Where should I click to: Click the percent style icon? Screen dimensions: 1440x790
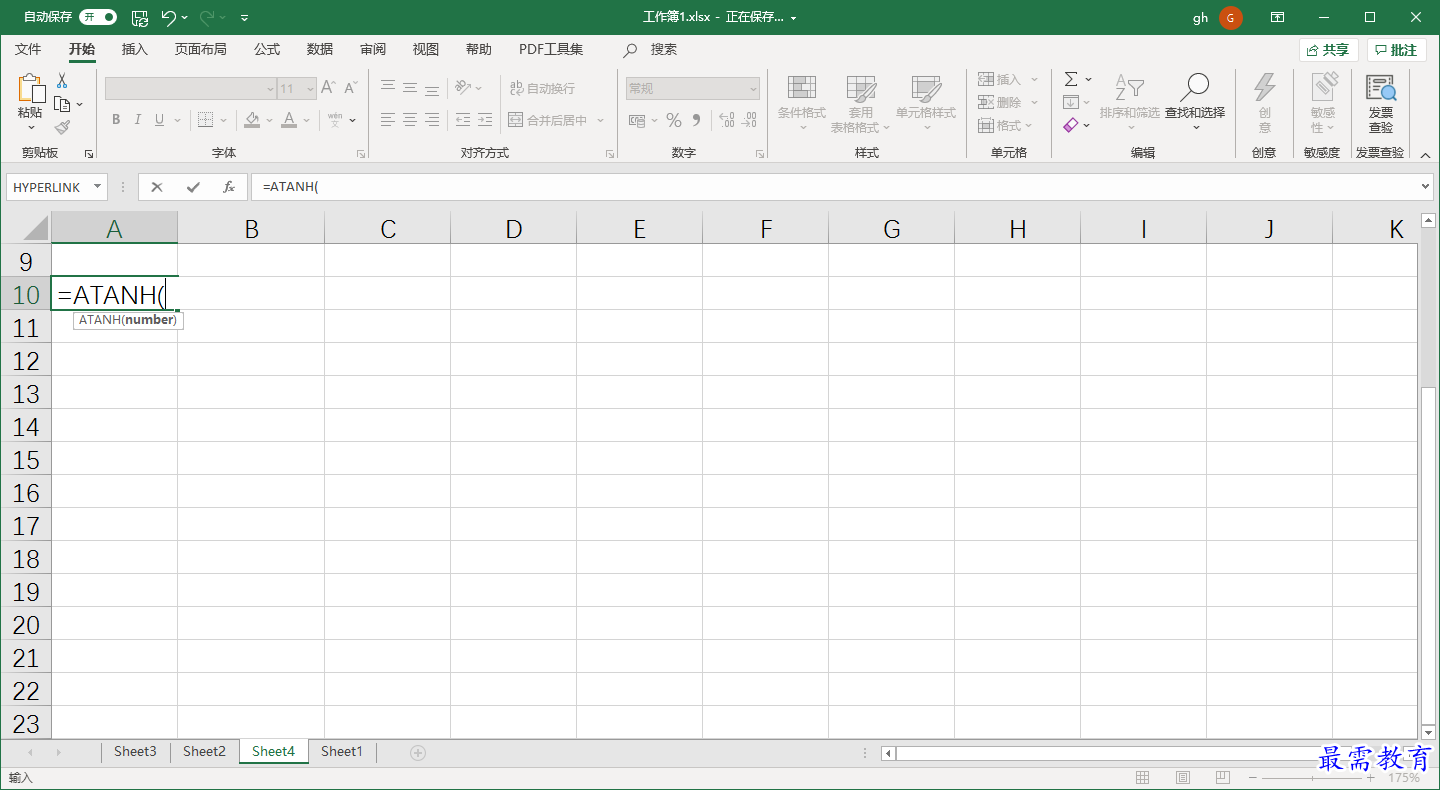pos(674,121)
